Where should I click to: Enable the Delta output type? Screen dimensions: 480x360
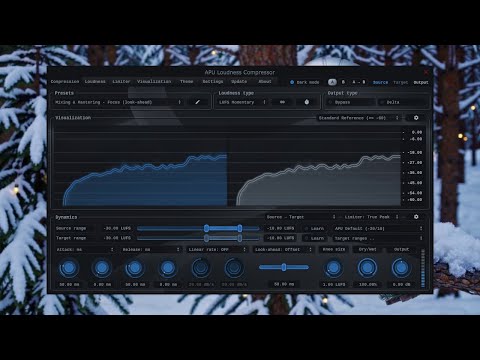[x=402, y=102]
